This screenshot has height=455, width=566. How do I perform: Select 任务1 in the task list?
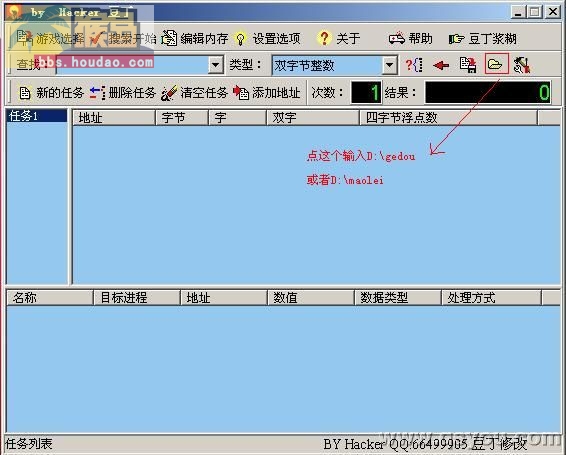(x=36, y=116)
